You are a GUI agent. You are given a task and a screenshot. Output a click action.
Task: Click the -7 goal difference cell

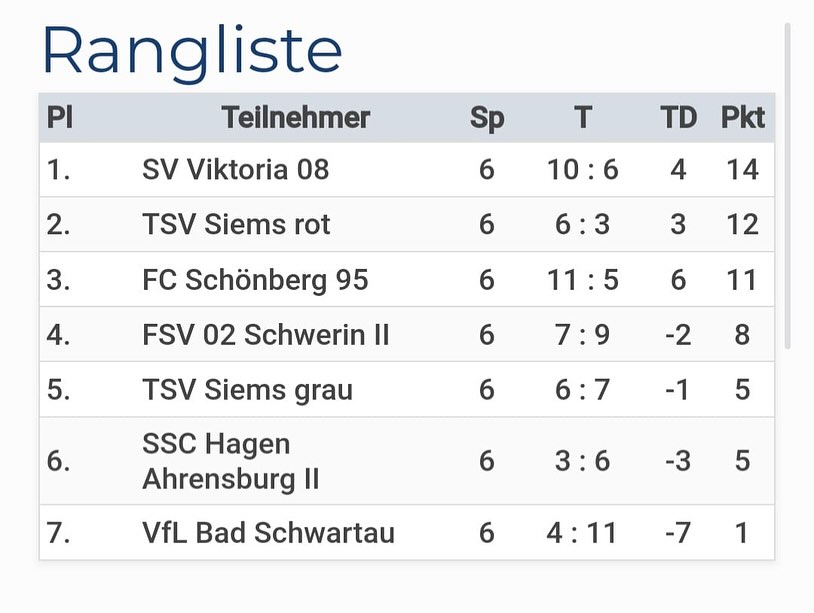point(678,533)
